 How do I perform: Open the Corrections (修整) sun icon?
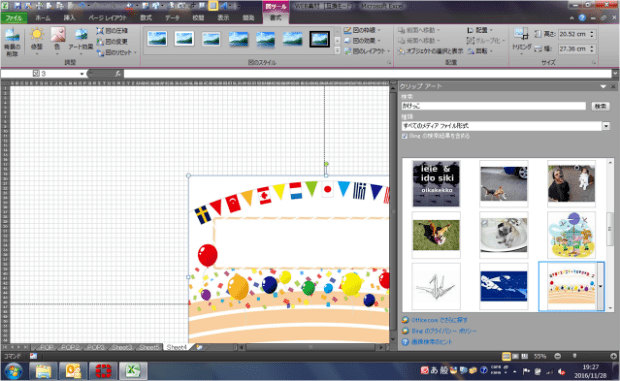(x=36, y=40)
